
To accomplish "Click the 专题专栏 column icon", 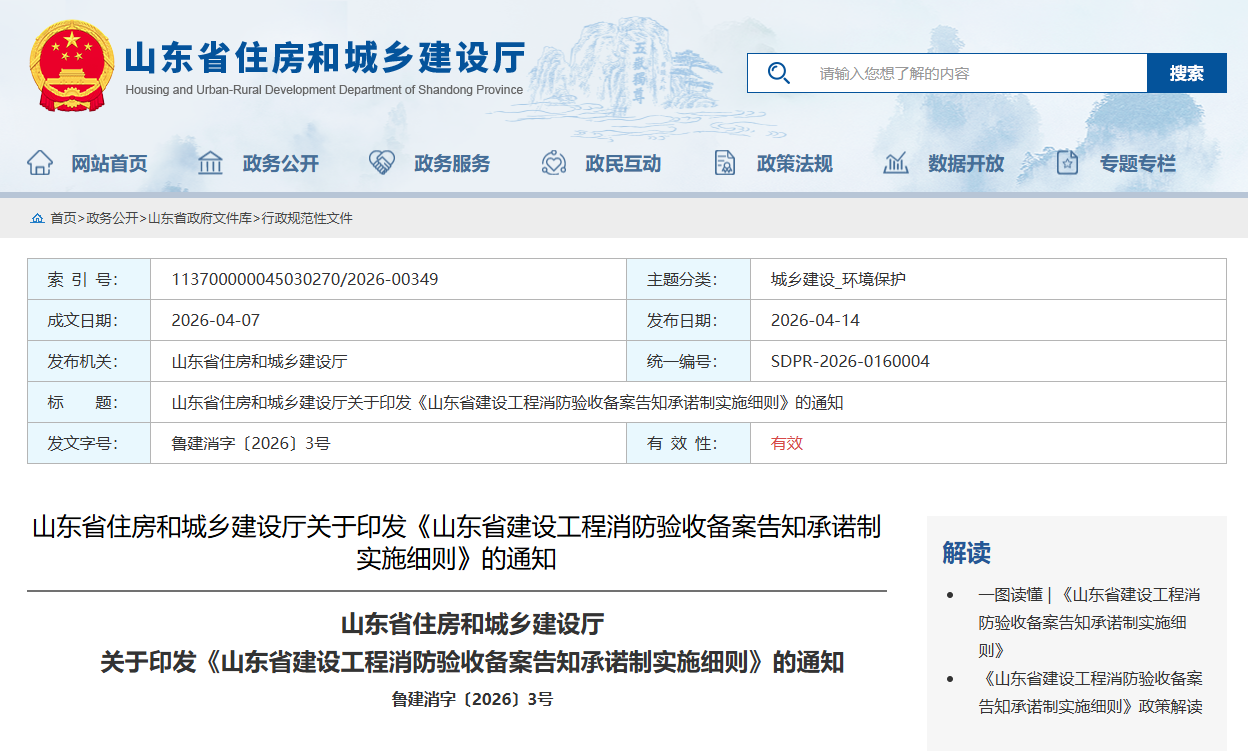I will (x=1066, y=163).
